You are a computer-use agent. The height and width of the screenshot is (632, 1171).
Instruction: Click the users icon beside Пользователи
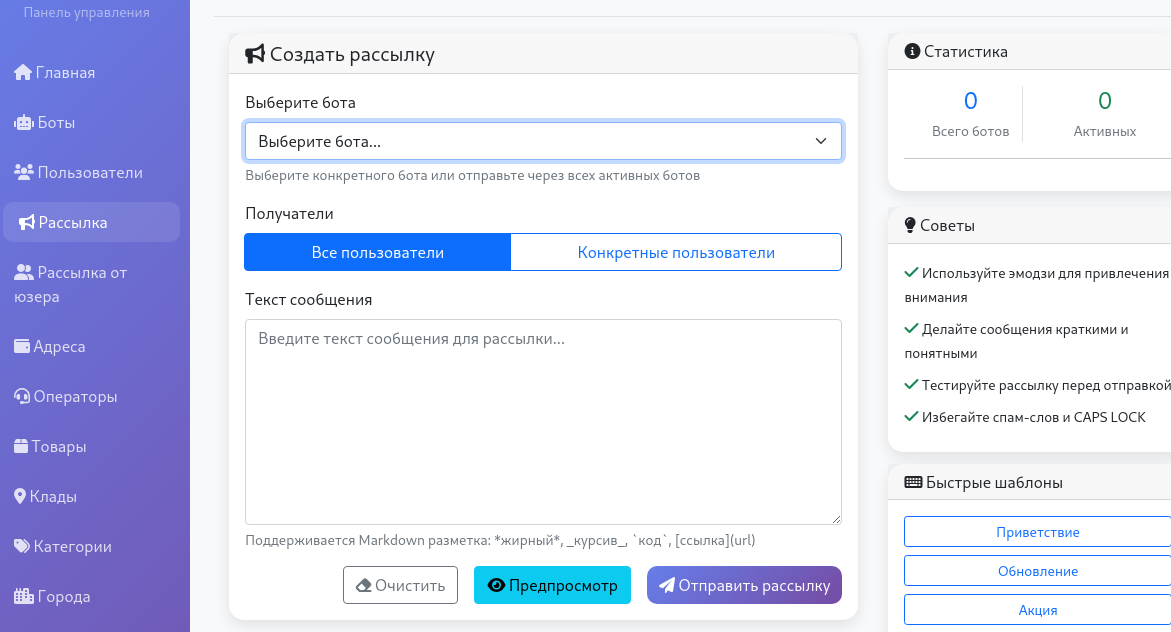click(24, 172)
